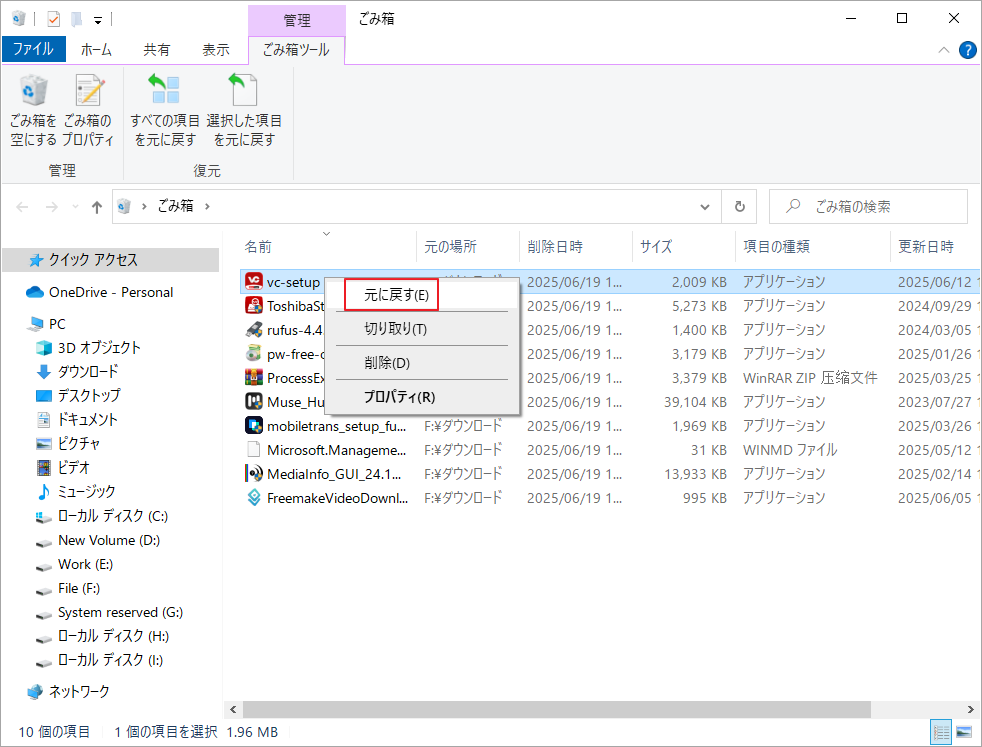Open ローカル ディスク (I:) drive
982x747 pixels.
click(110, 660)
